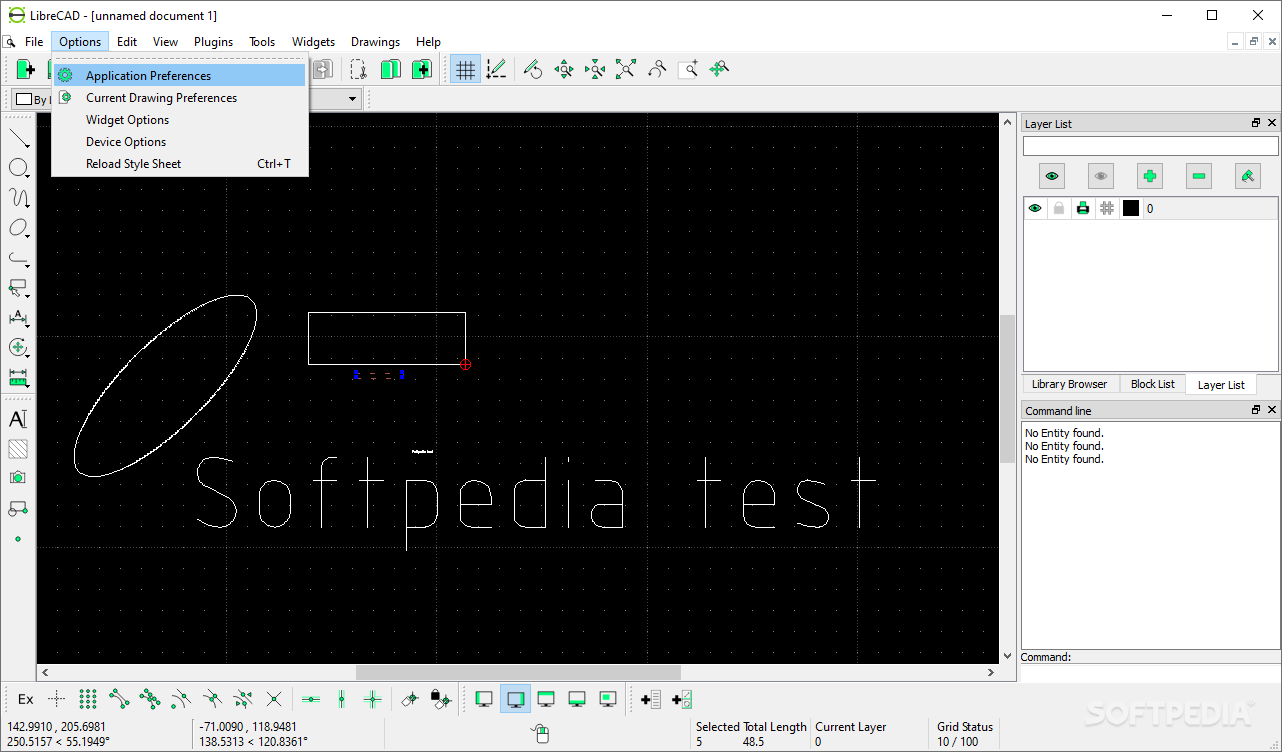
Task: Click the Redraw icon
Action: [x=533, y=69]
